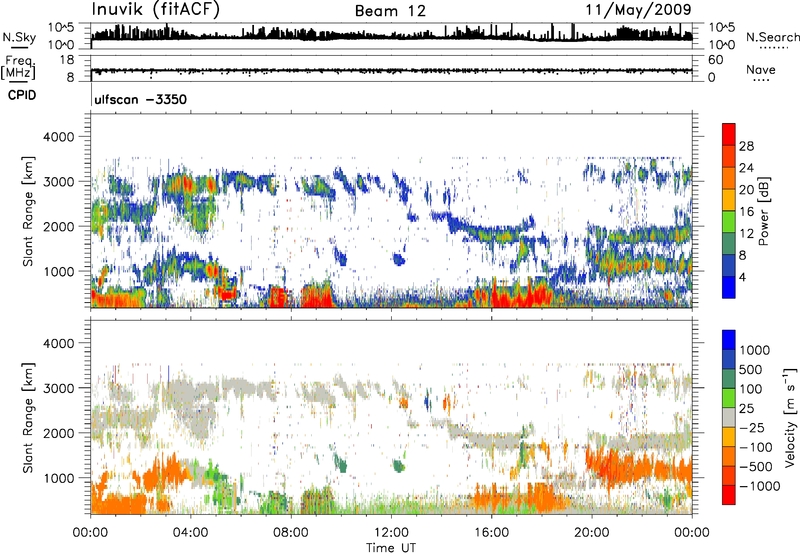Click the '4000' tick of the power panel

[x=59, y=137]
